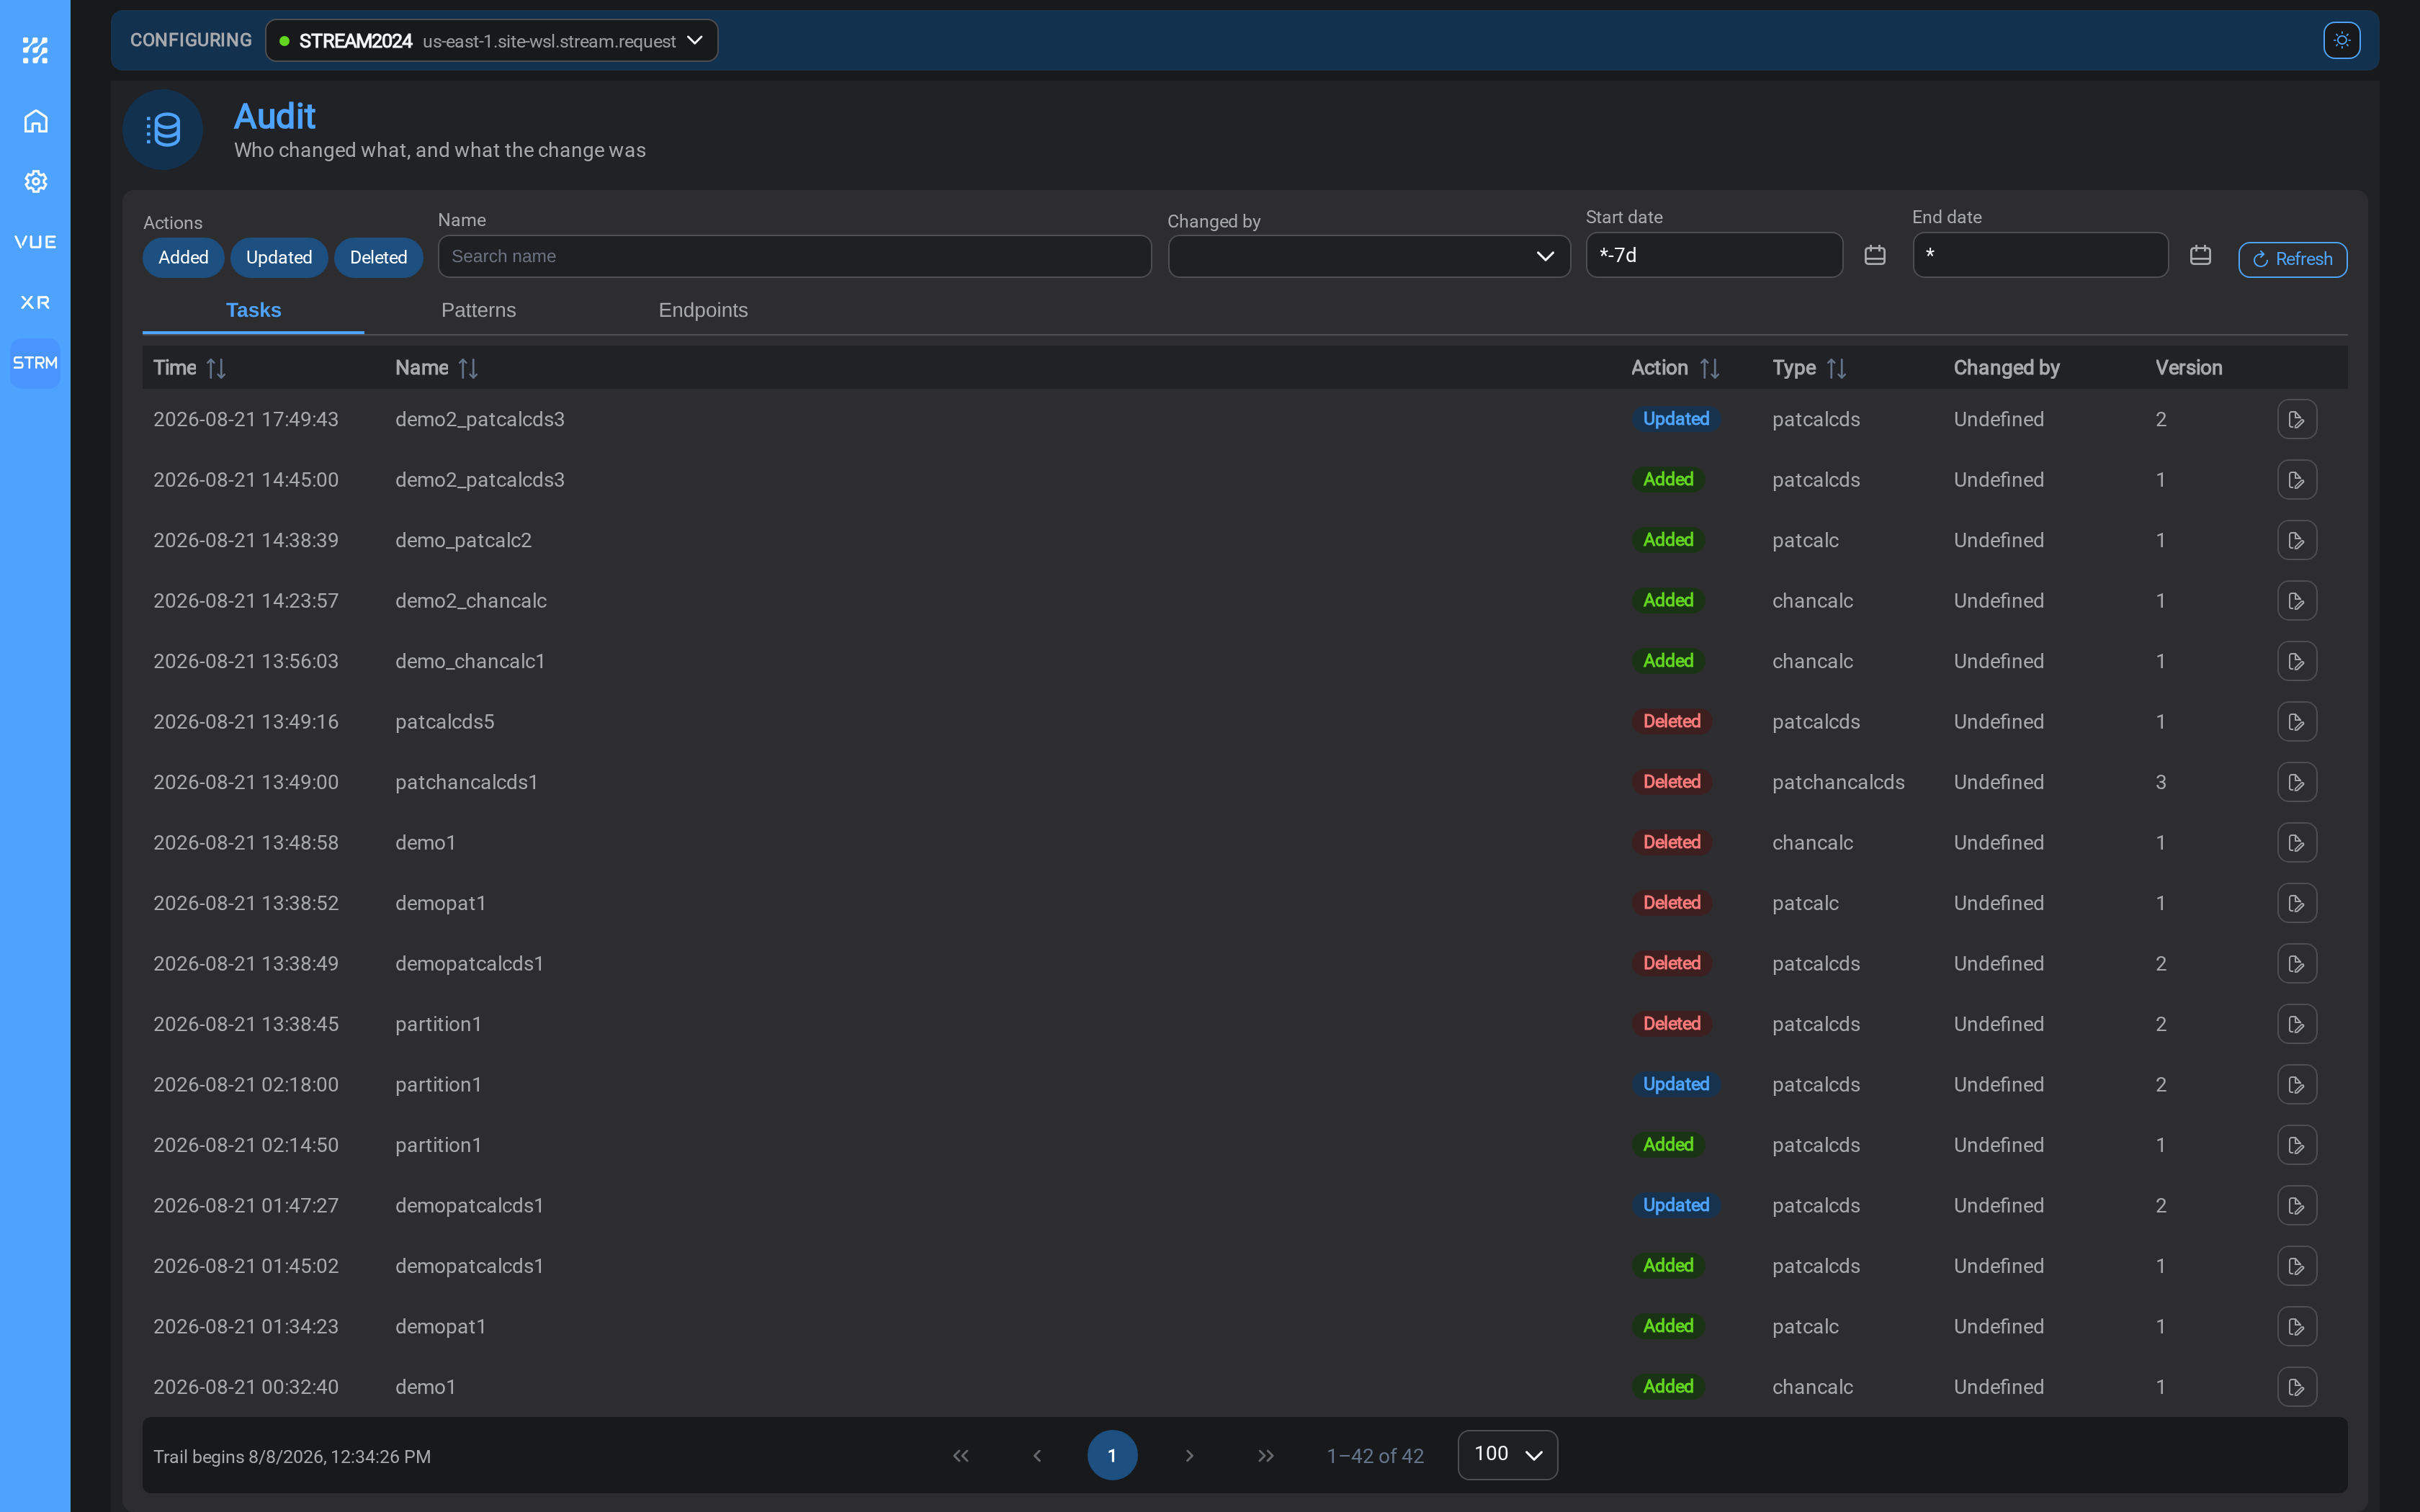Viewport: 2420px width, 1512px height.
Task: Toggle the Updated action filter
Action: pyautogui.click(x=279, y=257)
